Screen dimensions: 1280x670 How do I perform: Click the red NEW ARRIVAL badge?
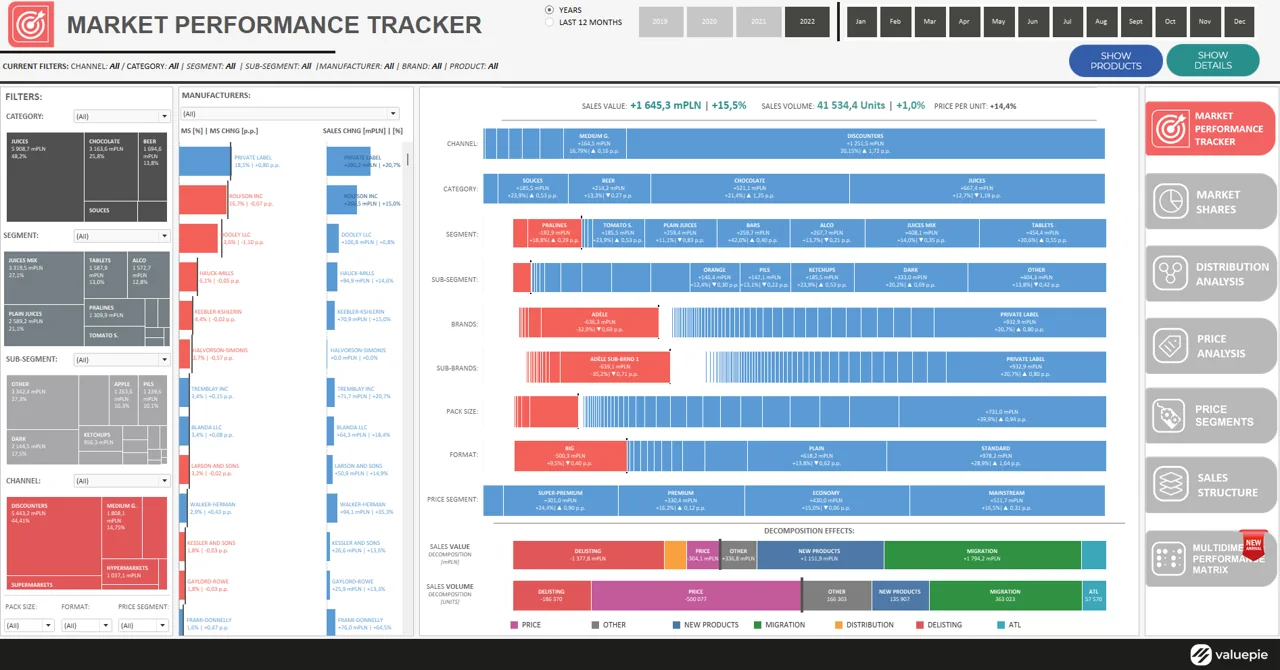(1253, 544)
